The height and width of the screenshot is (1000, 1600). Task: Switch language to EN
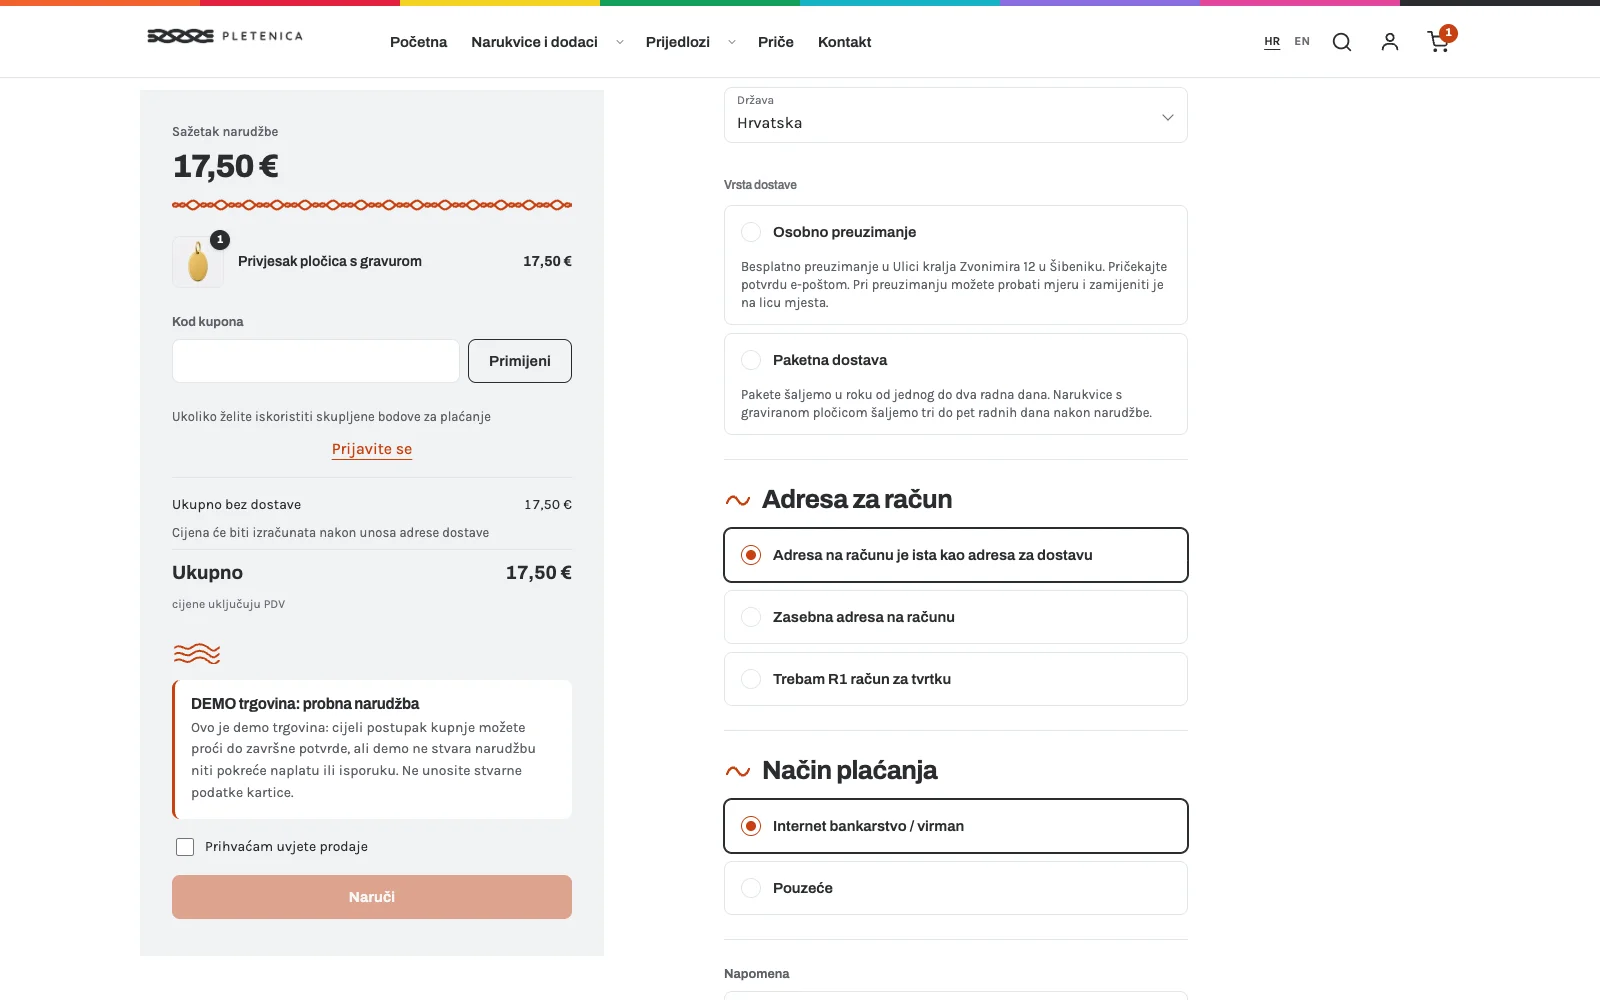point(1302,42)
